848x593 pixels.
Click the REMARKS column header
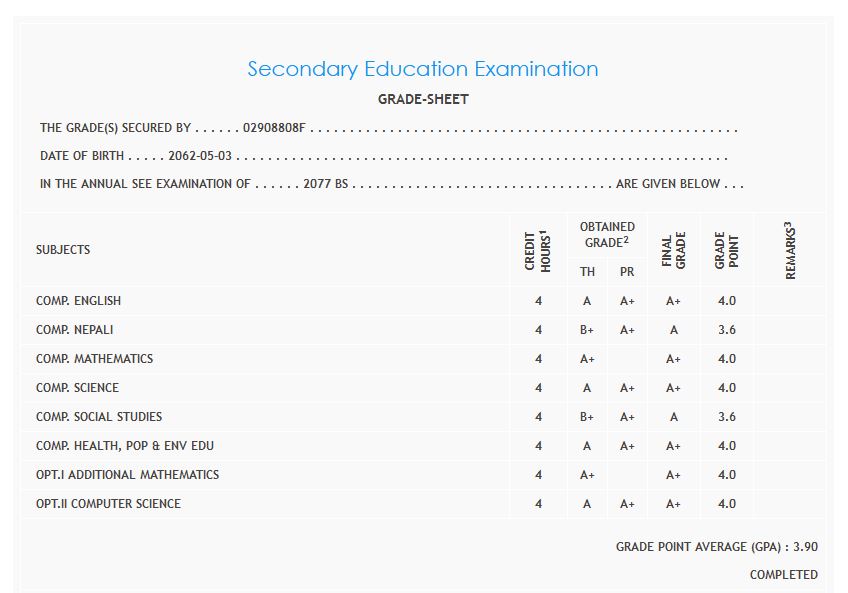click(x=790, y=250)
